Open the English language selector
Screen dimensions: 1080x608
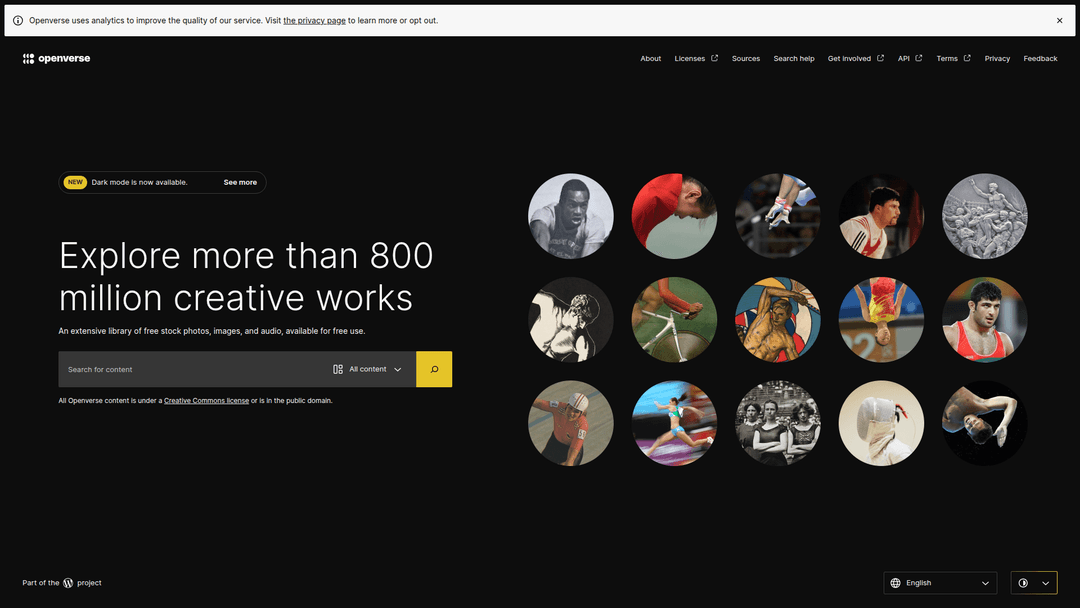coord(940,583)
